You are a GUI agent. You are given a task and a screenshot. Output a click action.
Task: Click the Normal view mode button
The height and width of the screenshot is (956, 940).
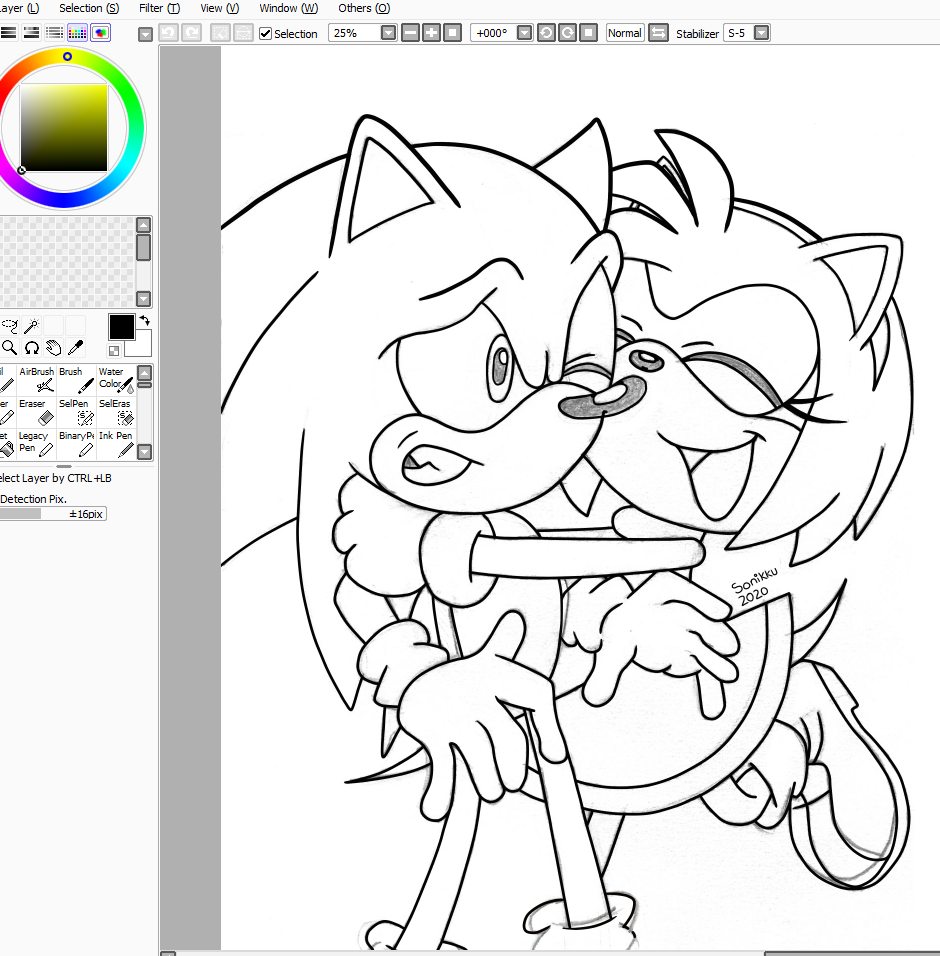click(625, 33)
